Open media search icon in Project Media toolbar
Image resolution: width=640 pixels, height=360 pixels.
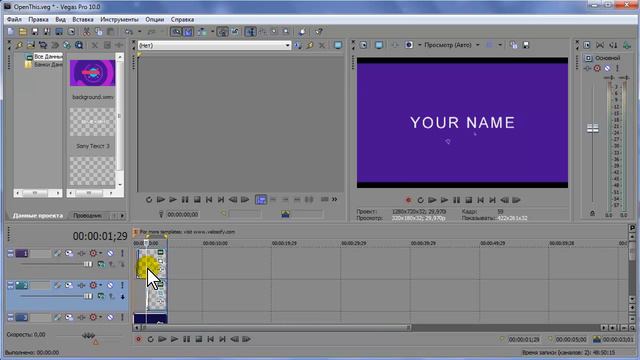point(79,45)
